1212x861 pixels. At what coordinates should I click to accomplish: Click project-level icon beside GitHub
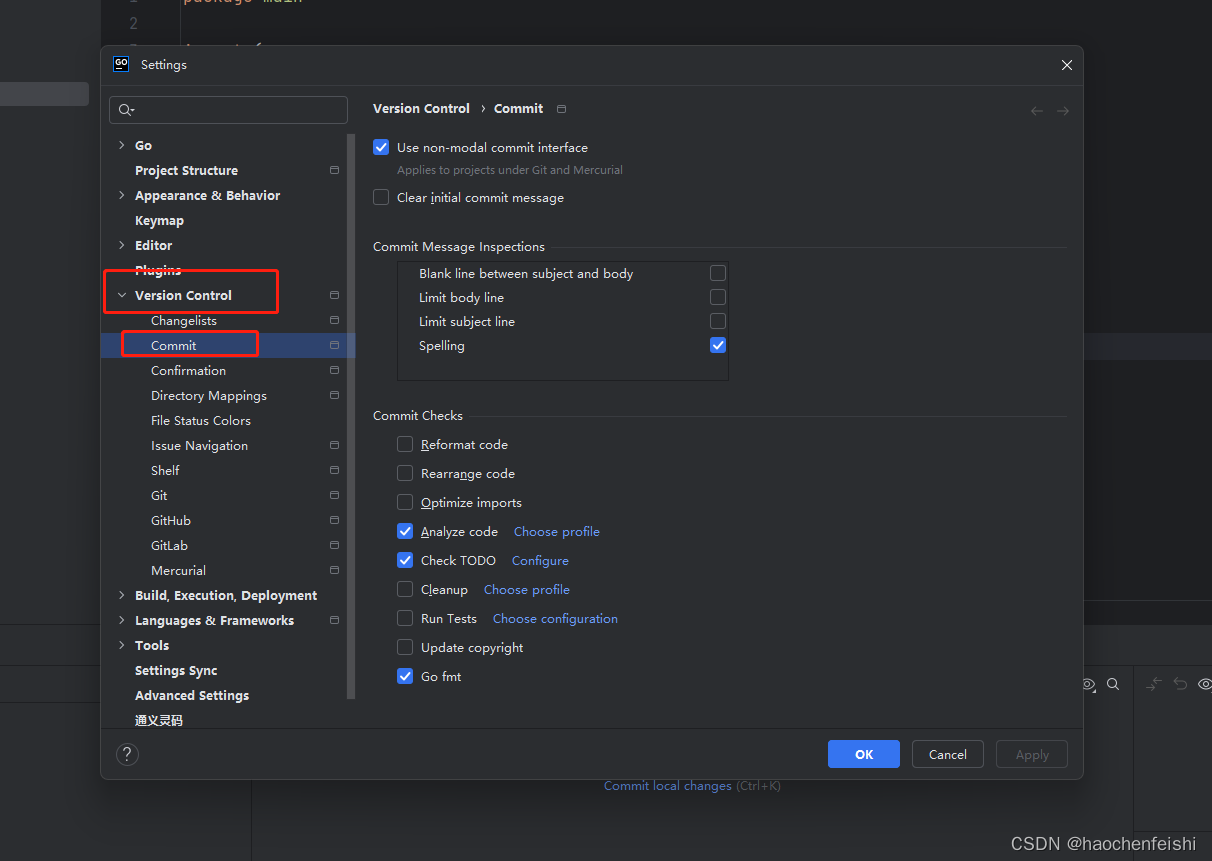[334, 520]
